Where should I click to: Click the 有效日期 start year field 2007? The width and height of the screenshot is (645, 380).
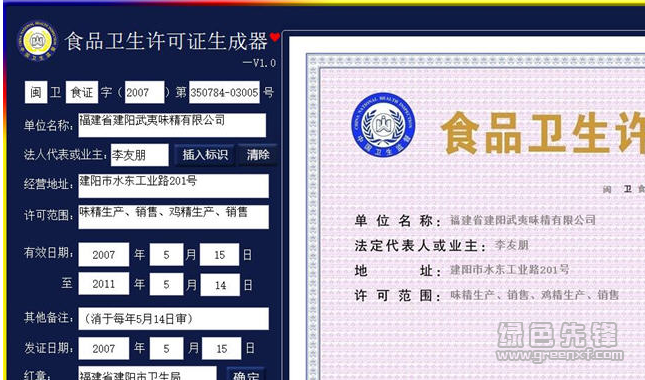[104, 254]
